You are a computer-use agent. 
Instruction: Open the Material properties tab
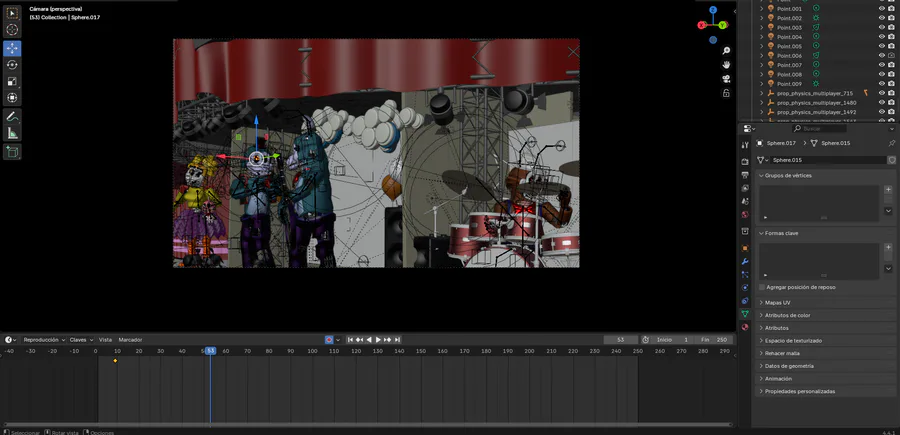pyautogui.click(x=745, y=327)
